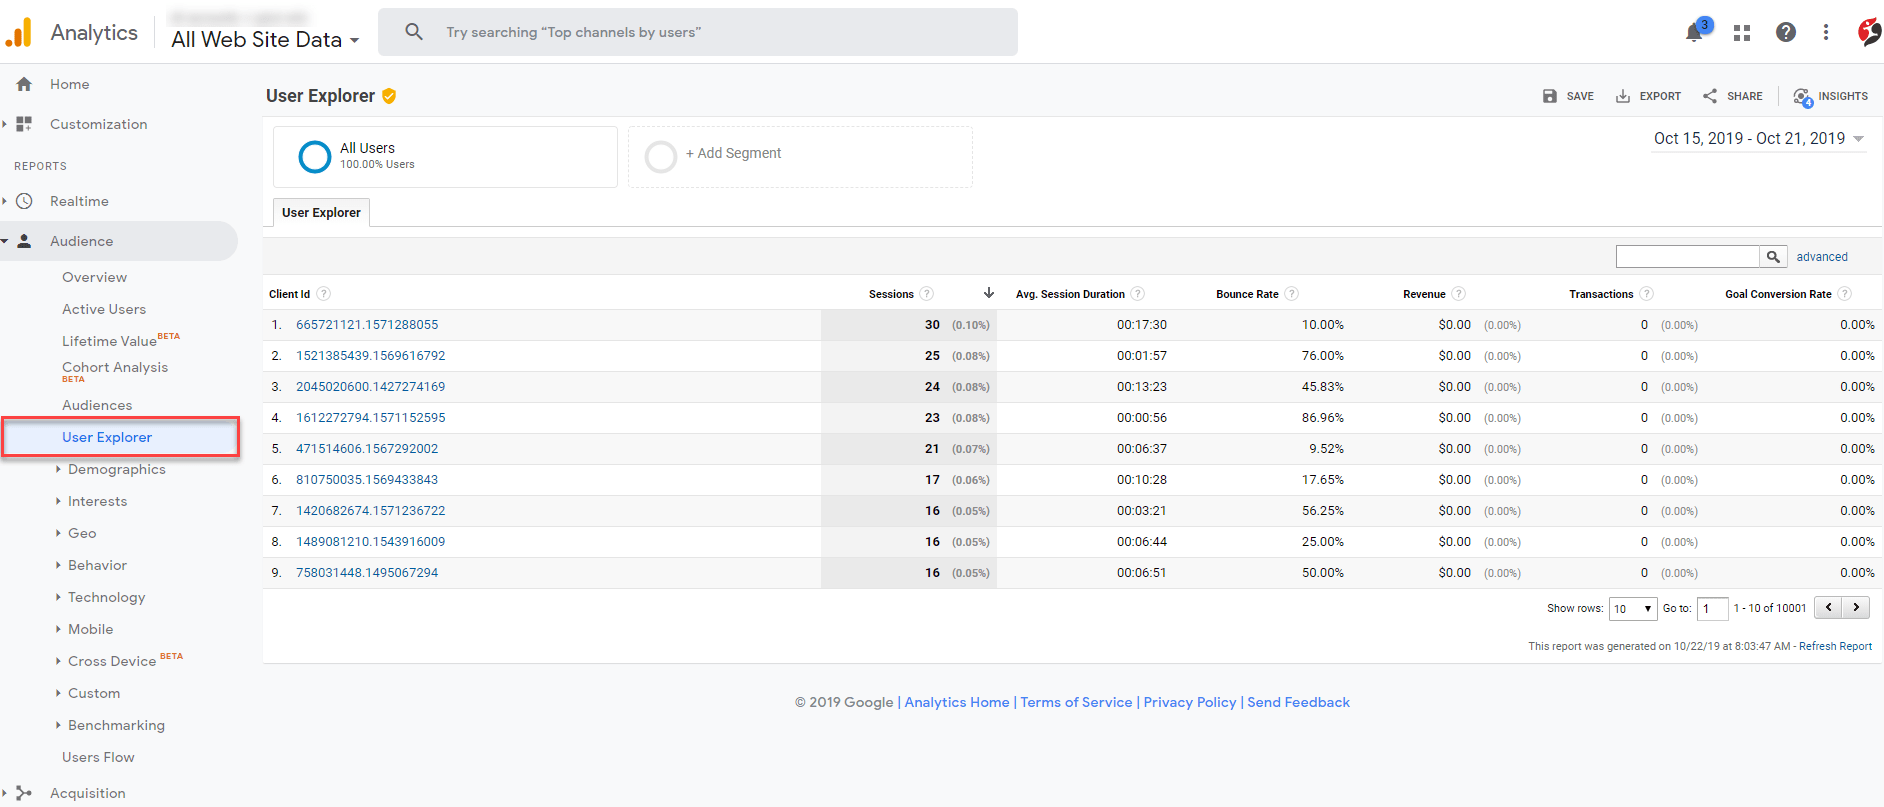Open the All Web Site Data view dropdown

pos(265,39)
